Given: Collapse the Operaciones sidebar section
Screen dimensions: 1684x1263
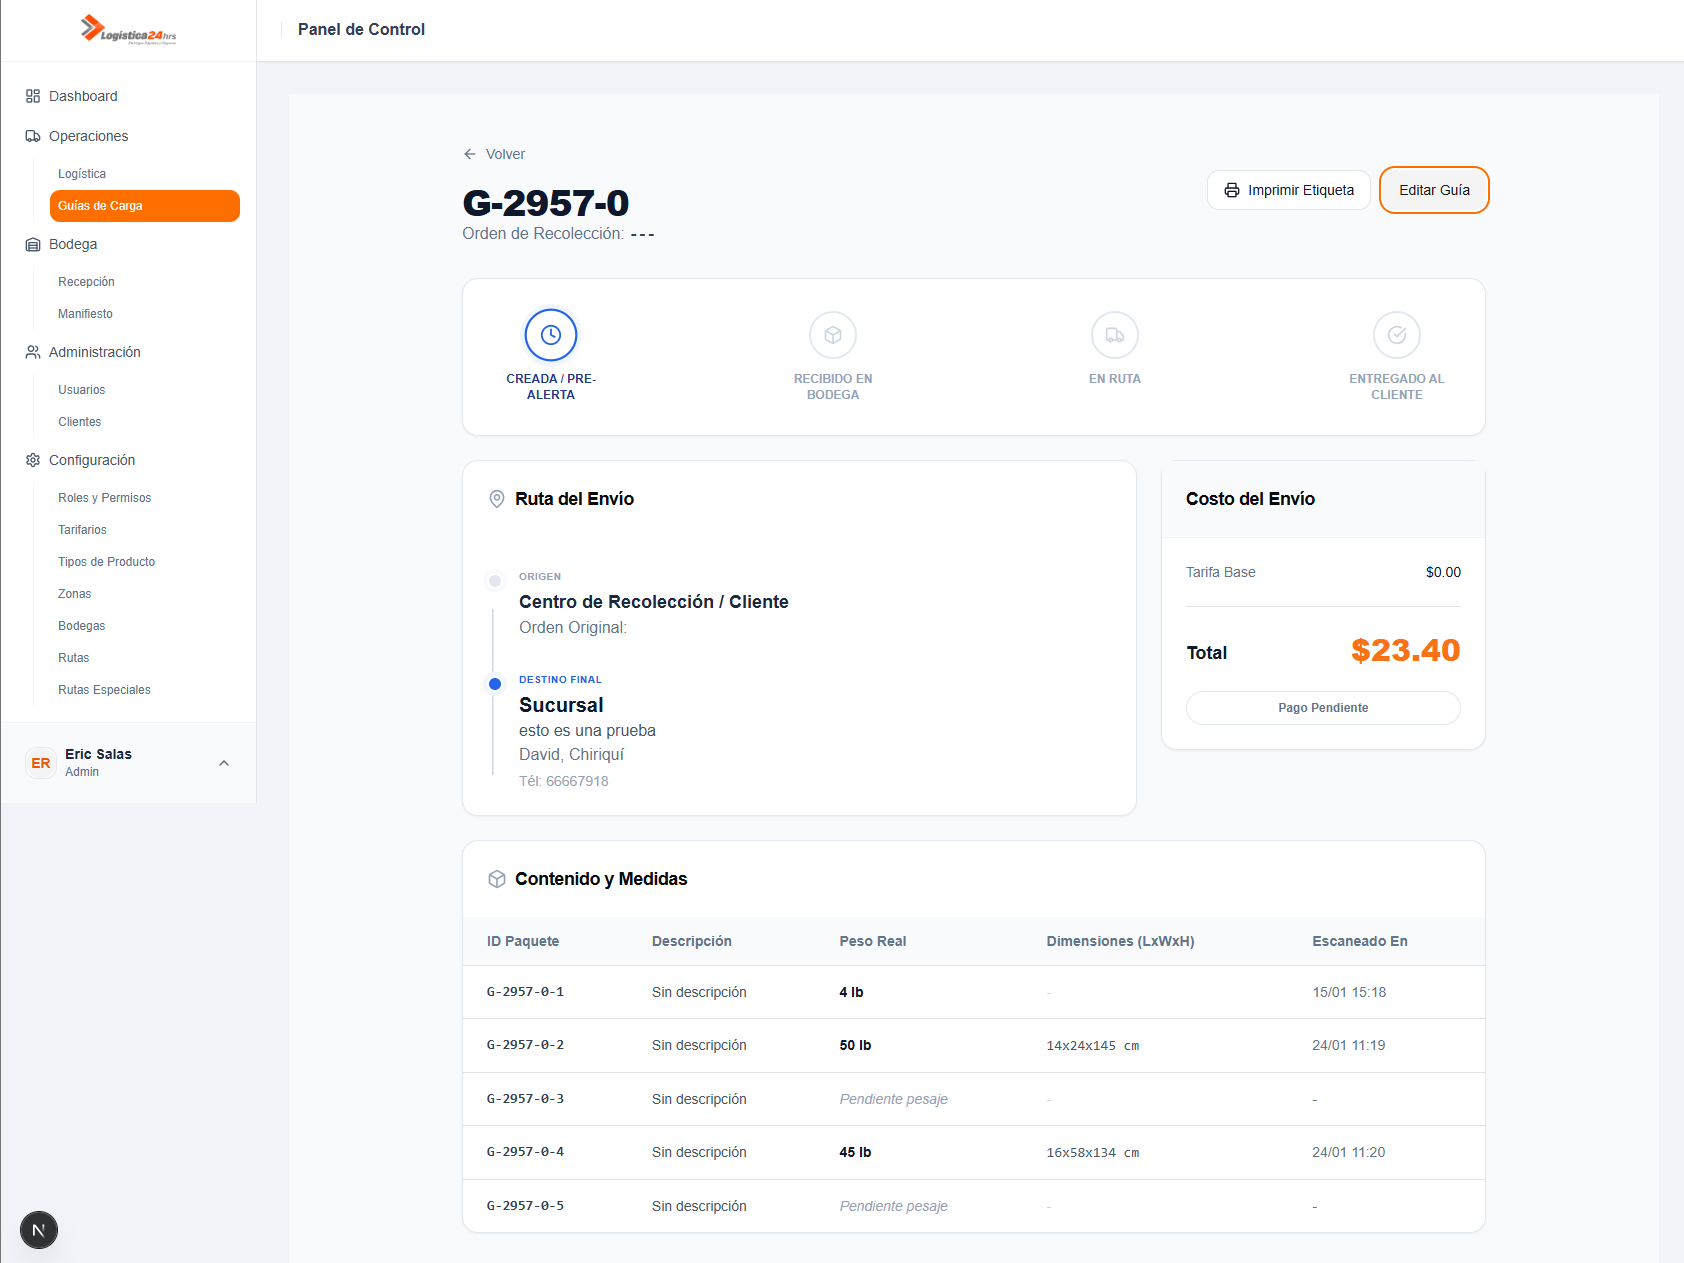Looking at the screenshot, I should (89, 136).
